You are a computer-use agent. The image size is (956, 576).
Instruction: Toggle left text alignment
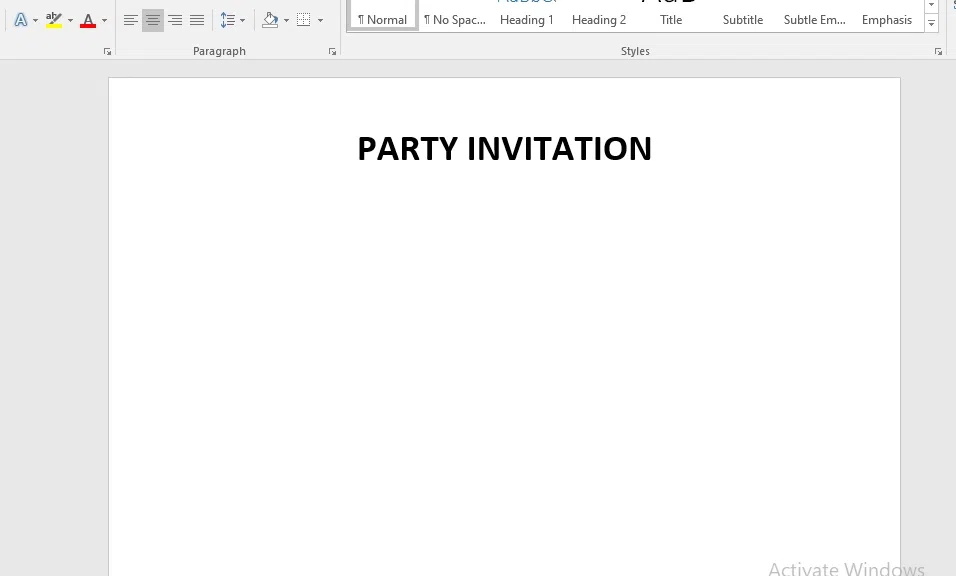(x=131, y=19)
